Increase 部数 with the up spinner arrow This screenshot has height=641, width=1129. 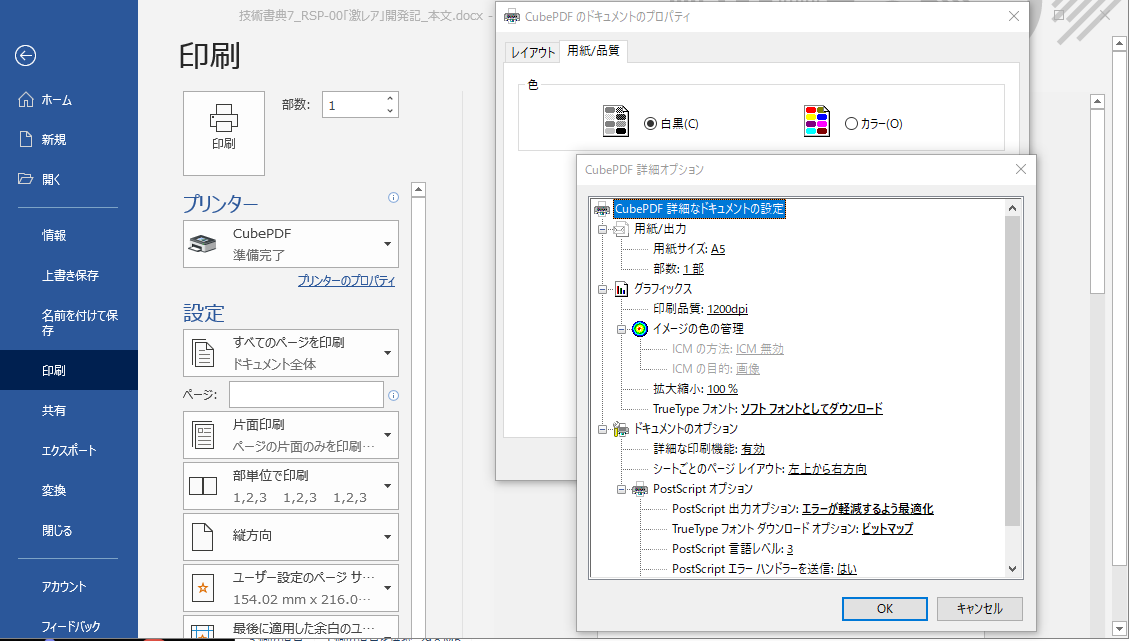pyautogui.click(x=390, y=99)
